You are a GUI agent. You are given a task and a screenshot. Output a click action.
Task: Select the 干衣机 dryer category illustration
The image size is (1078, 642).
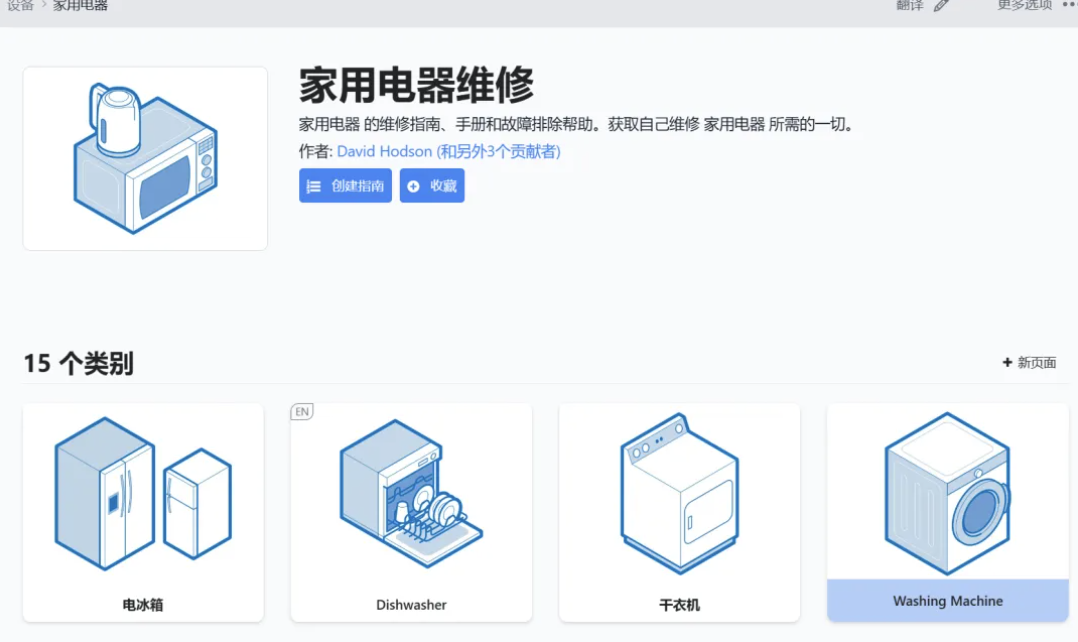(x=679, y=492)
